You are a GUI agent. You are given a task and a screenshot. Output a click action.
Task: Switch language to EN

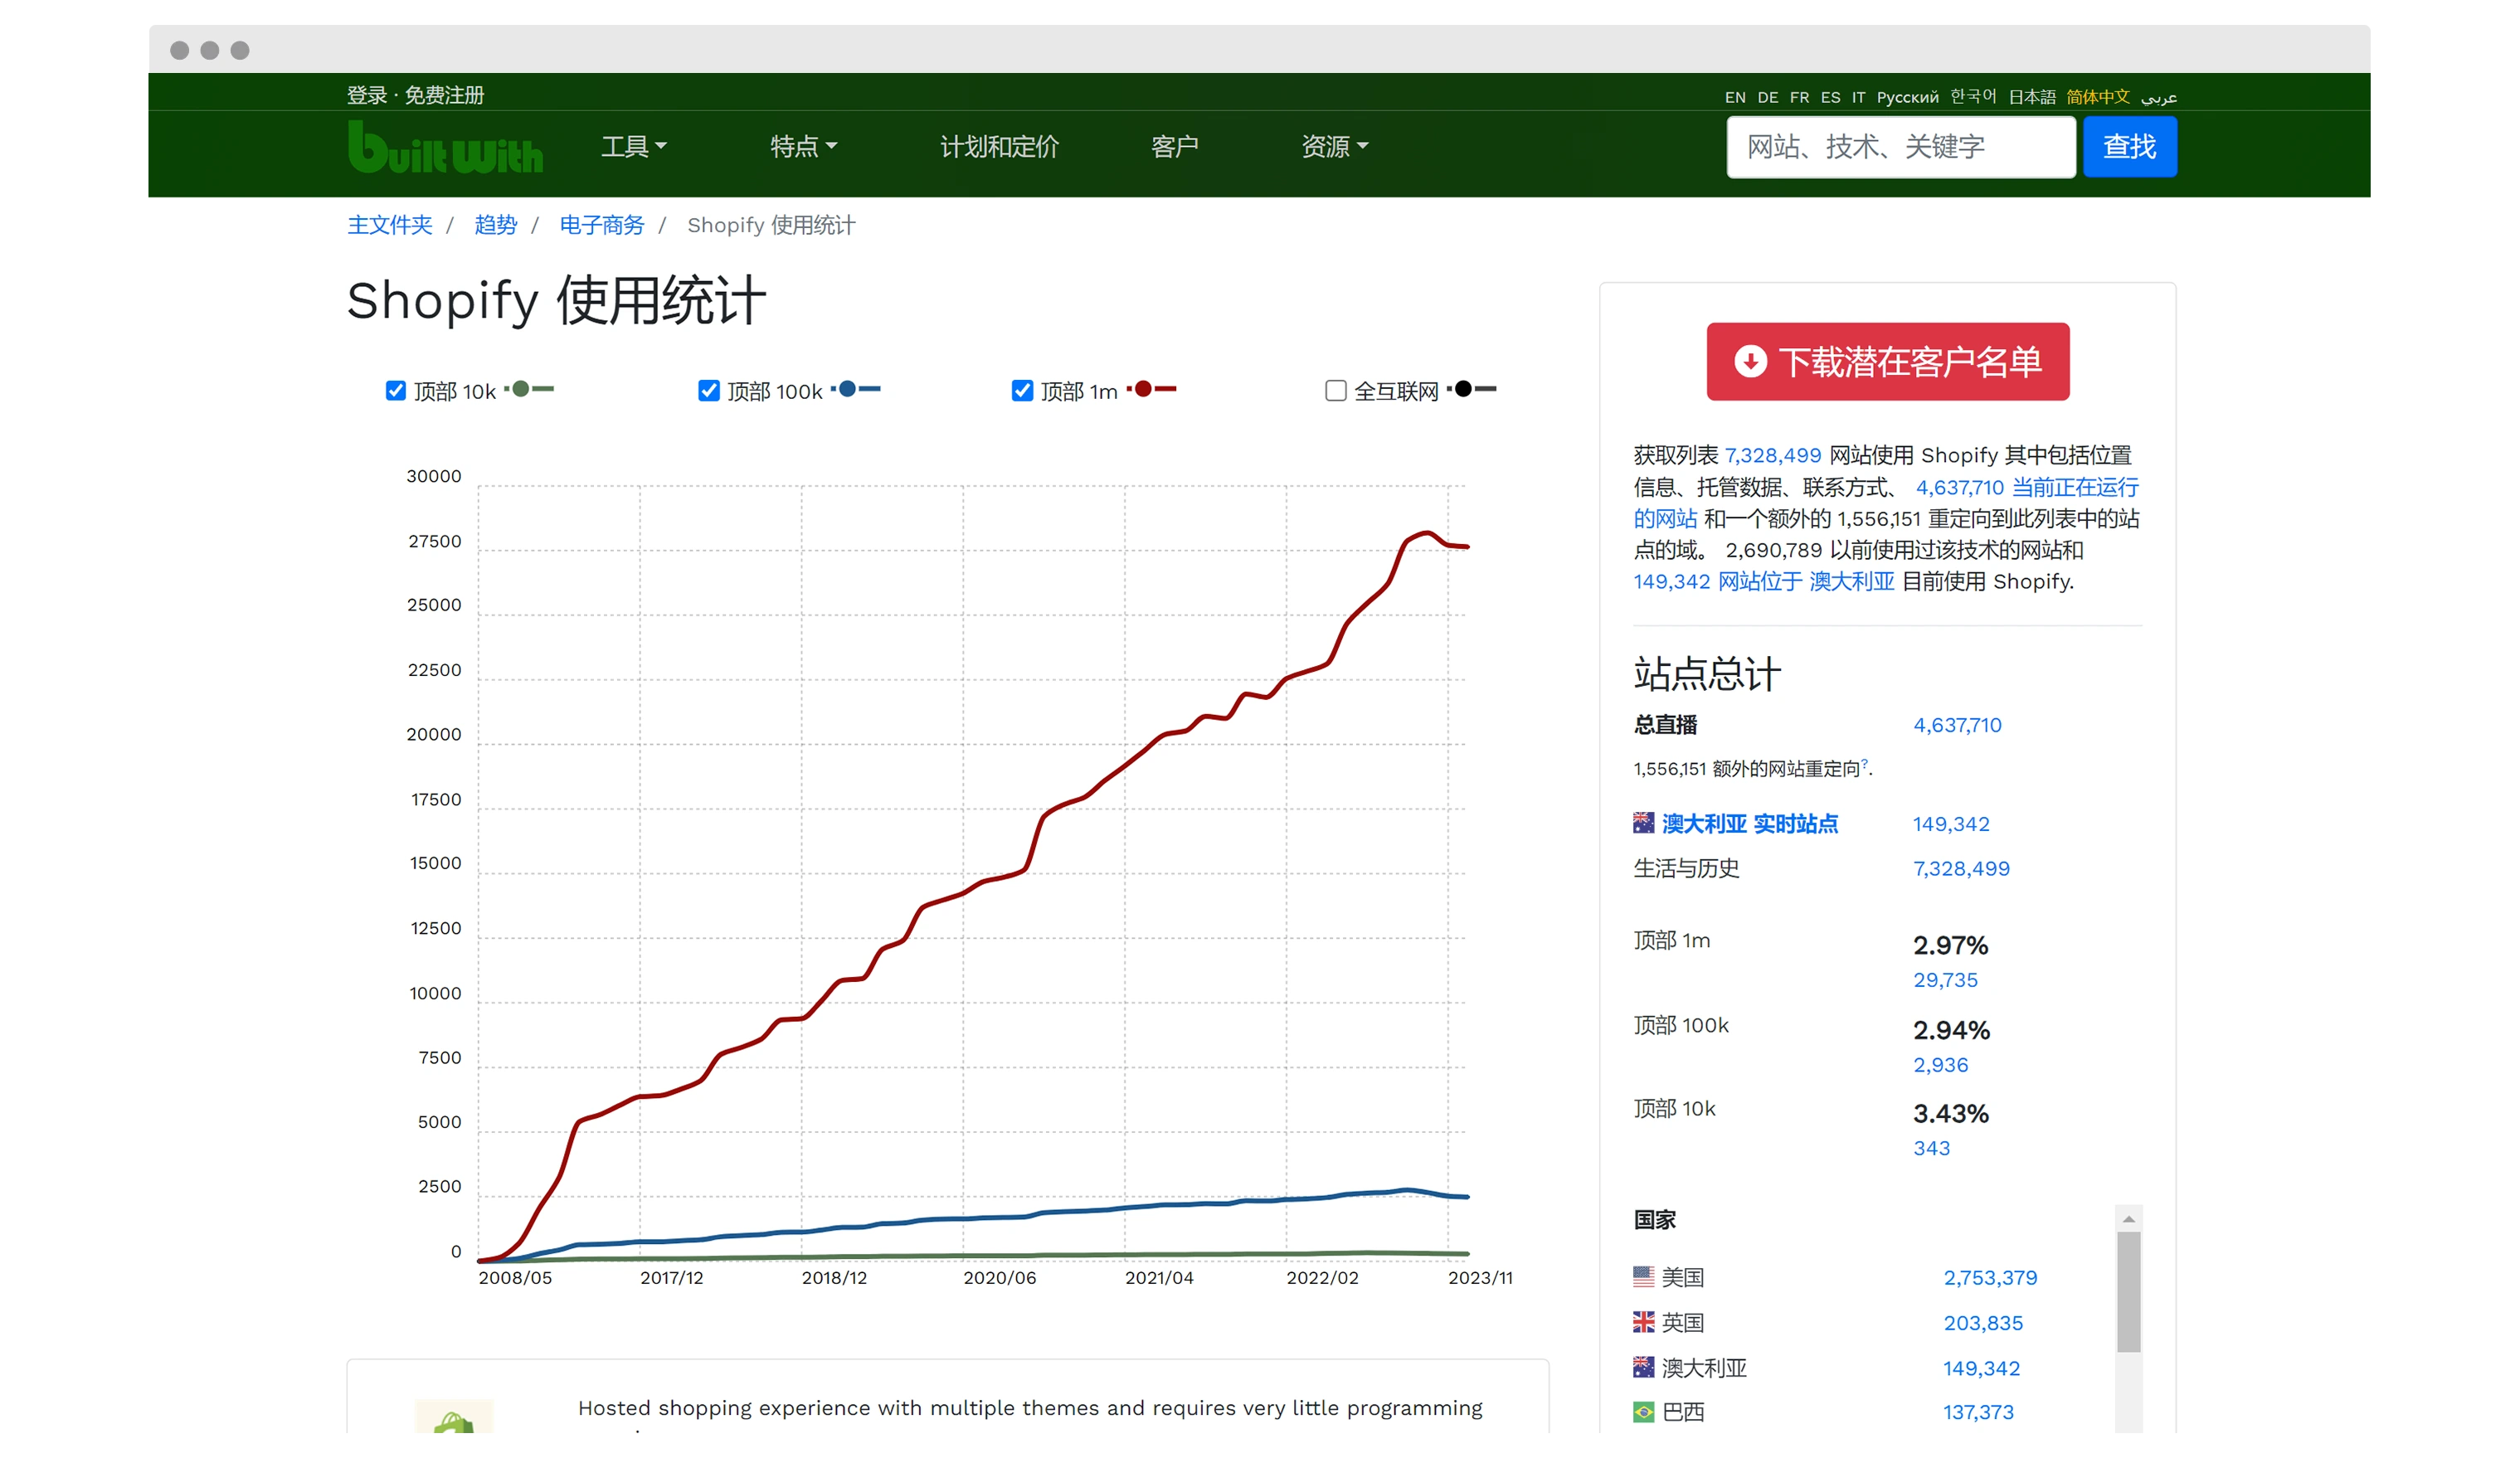(1735, 97)
